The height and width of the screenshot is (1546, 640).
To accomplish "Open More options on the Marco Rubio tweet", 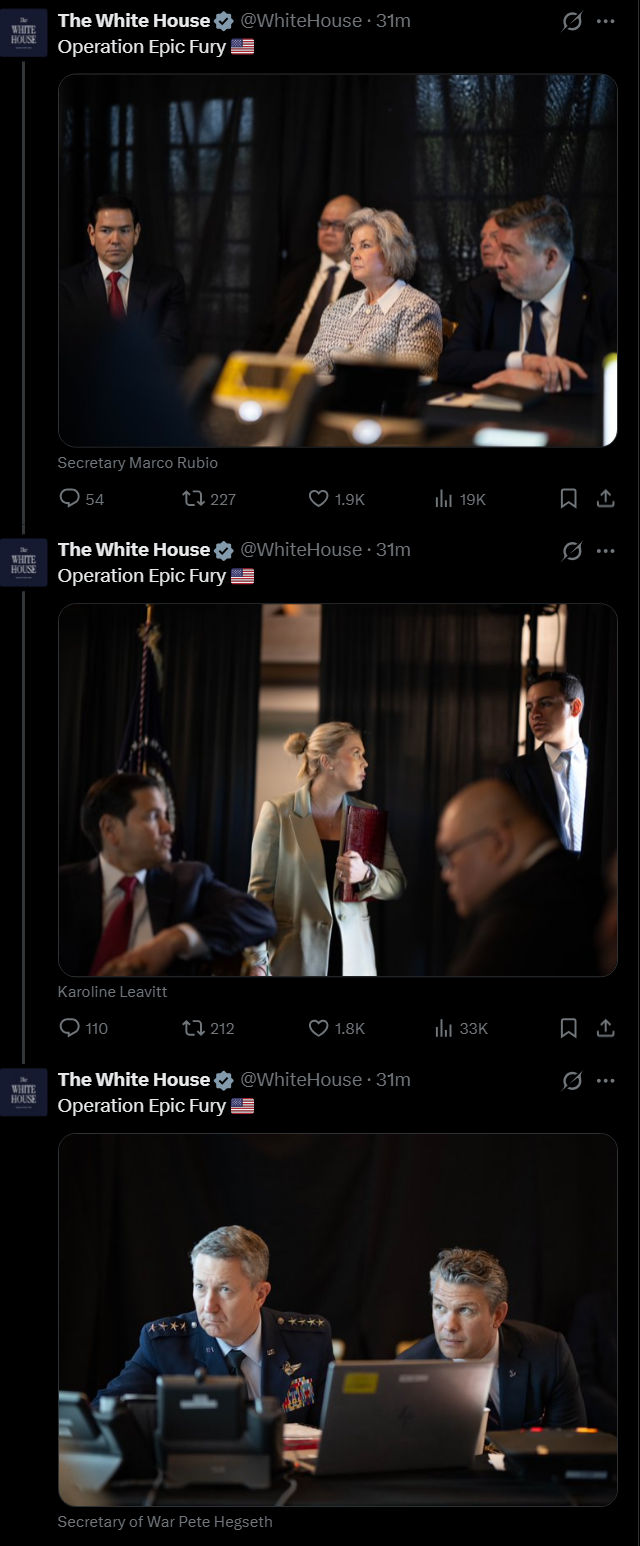I will (x=605, y=21).
